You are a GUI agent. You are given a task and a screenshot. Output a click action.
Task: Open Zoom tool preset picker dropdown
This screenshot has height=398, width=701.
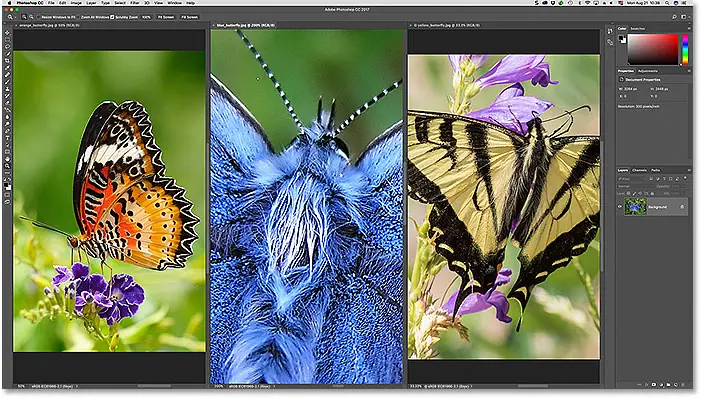tap(16, 17)
